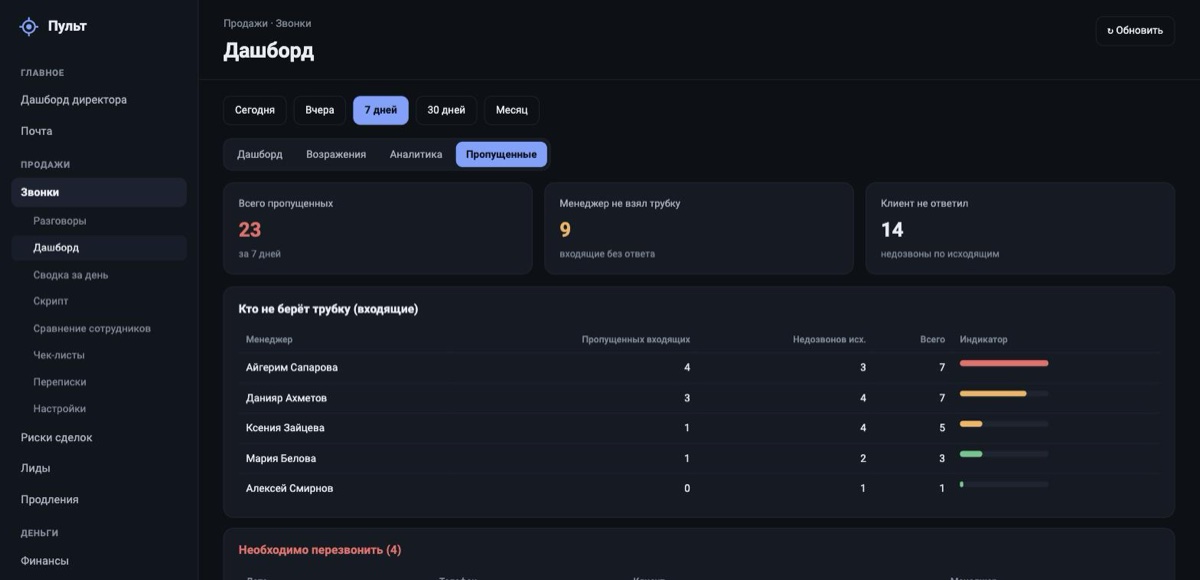
Task: Pick the Месяц period filter
Action: tap(512, 110)
